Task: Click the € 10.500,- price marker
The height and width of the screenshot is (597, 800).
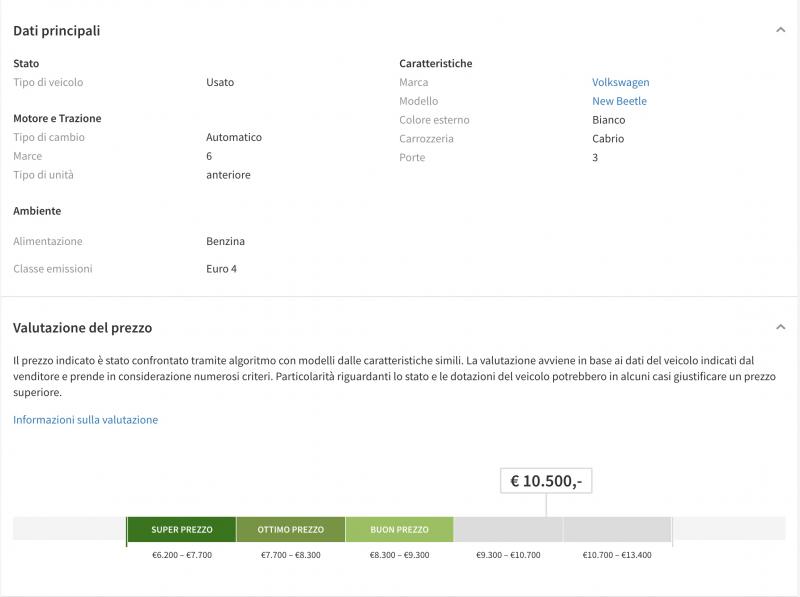Action: [546, 481]
